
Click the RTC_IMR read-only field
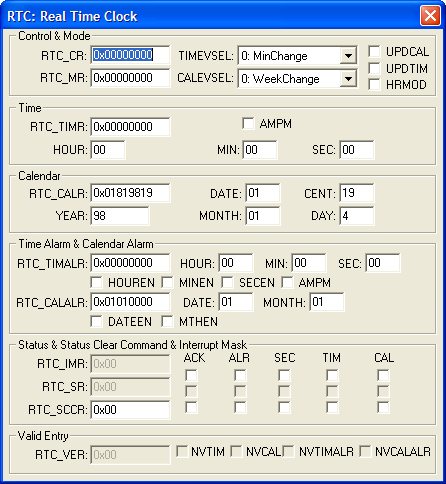click(130, 364)
